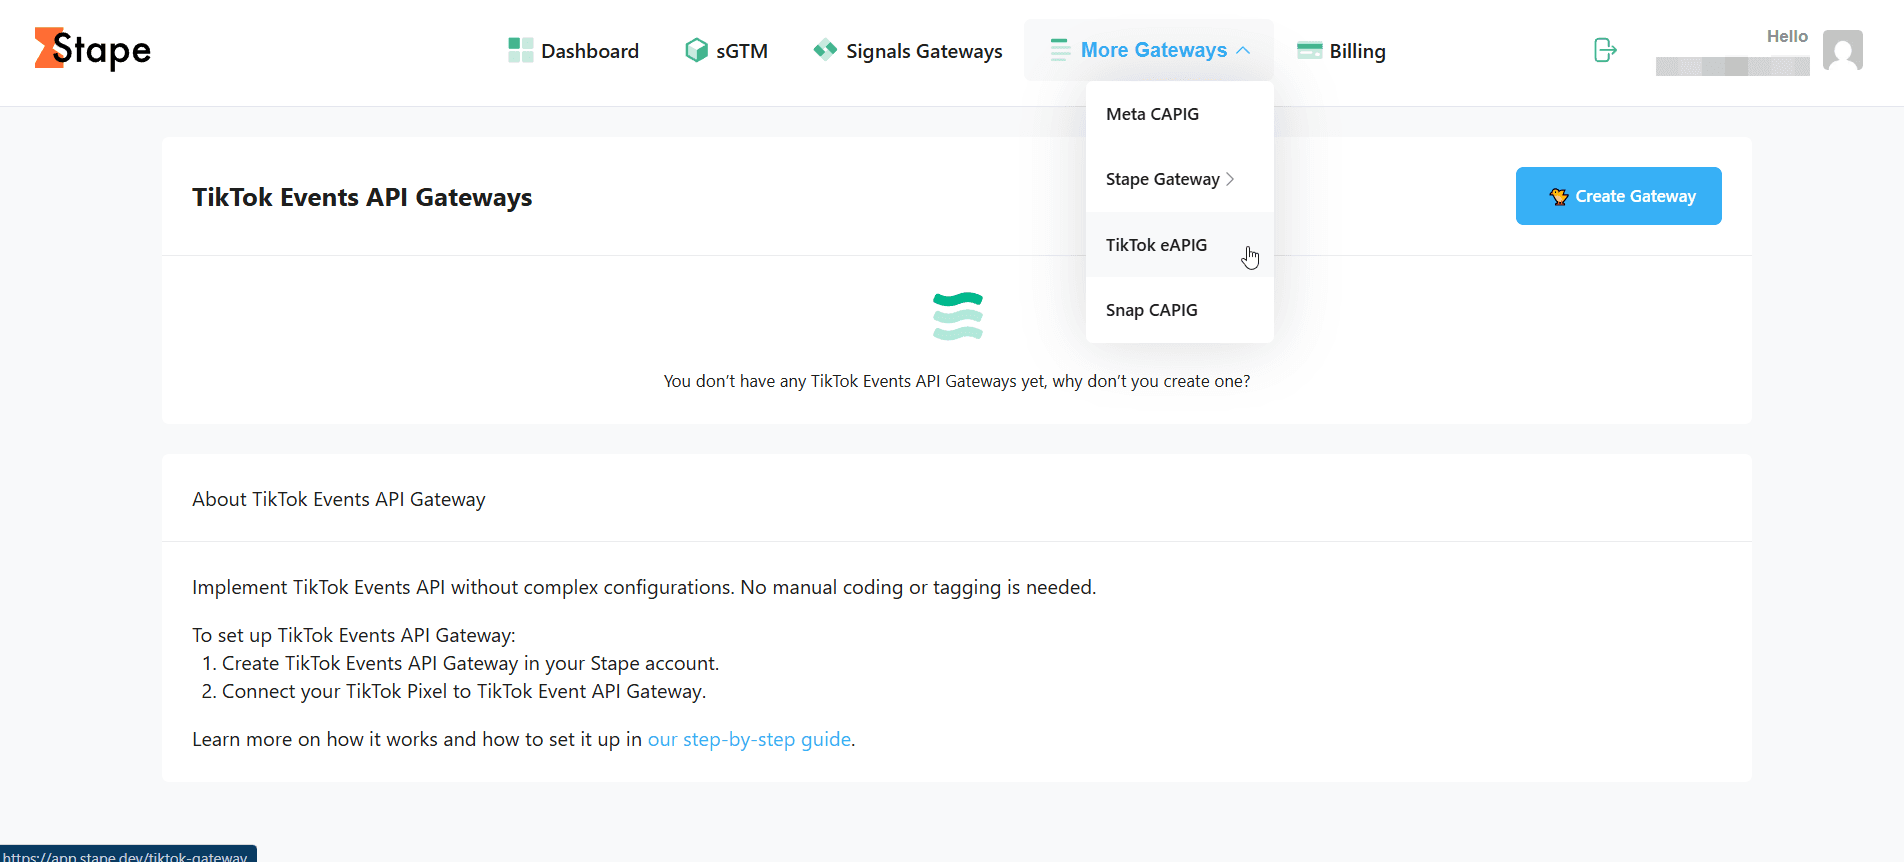1904x862 pixels.
Task: Click the Hello greeting text
Action: tap(1787, 36)
